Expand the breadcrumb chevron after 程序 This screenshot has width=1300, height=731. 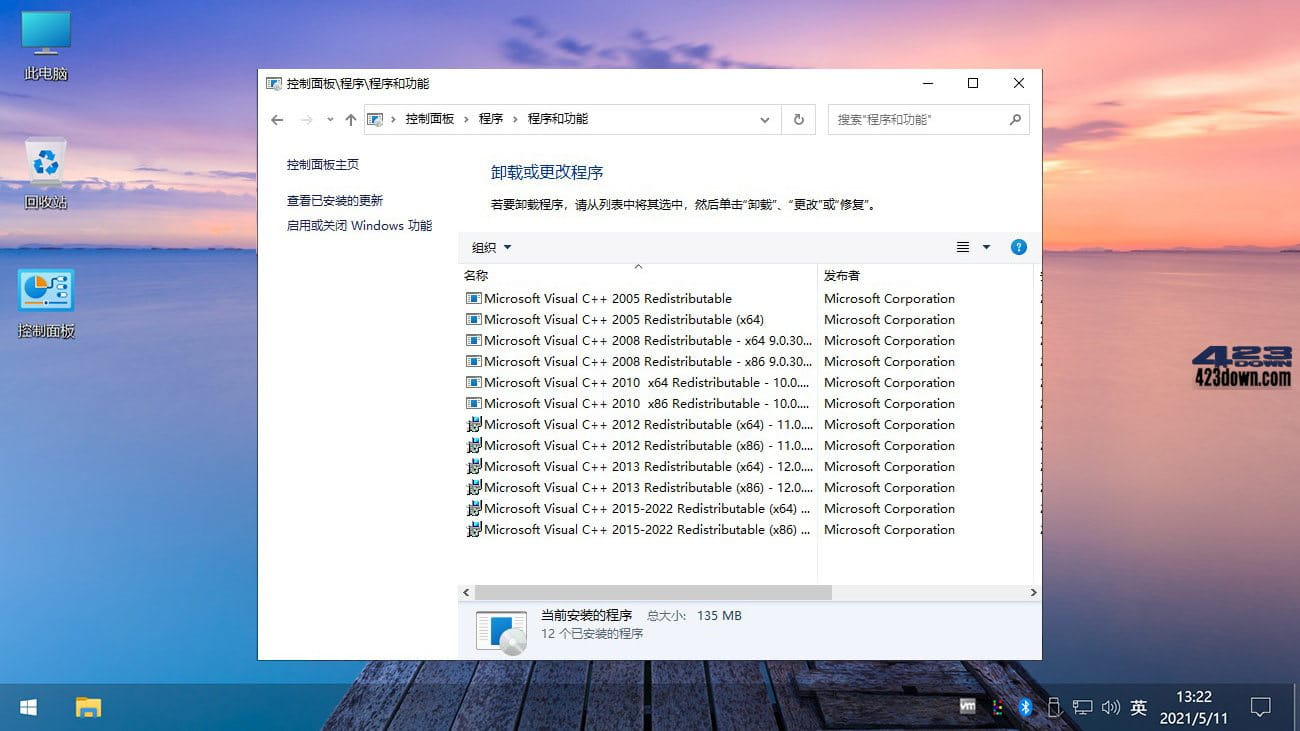[x=513, y=119]
